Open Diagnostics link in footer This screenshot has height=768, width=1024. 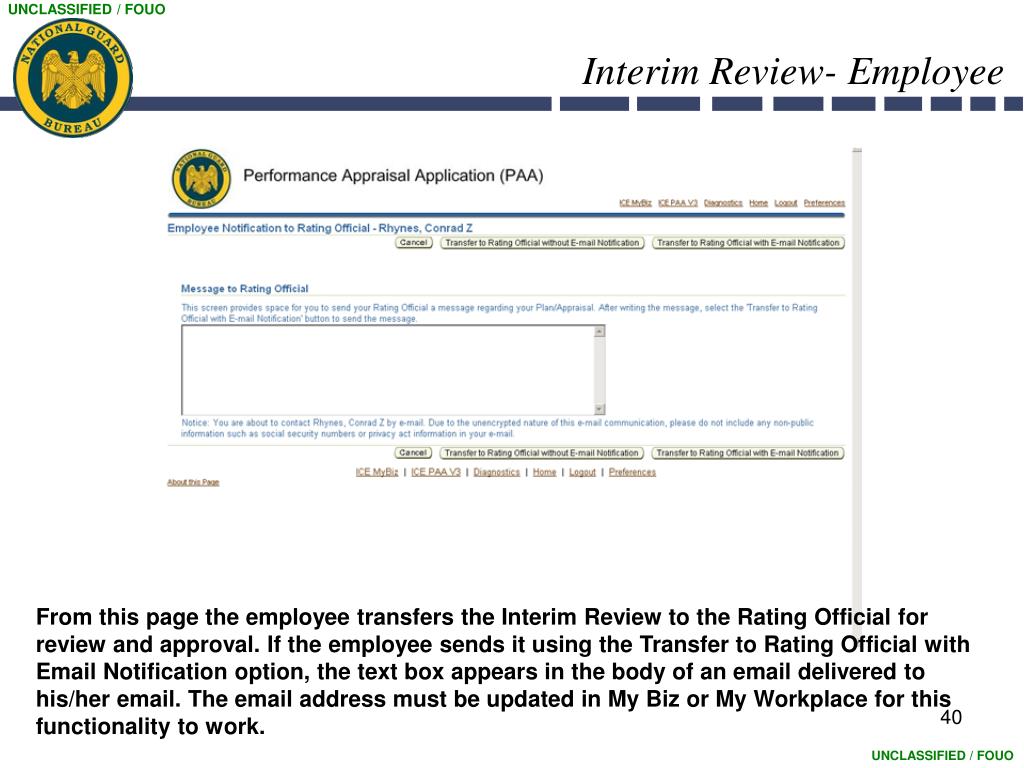496,472
